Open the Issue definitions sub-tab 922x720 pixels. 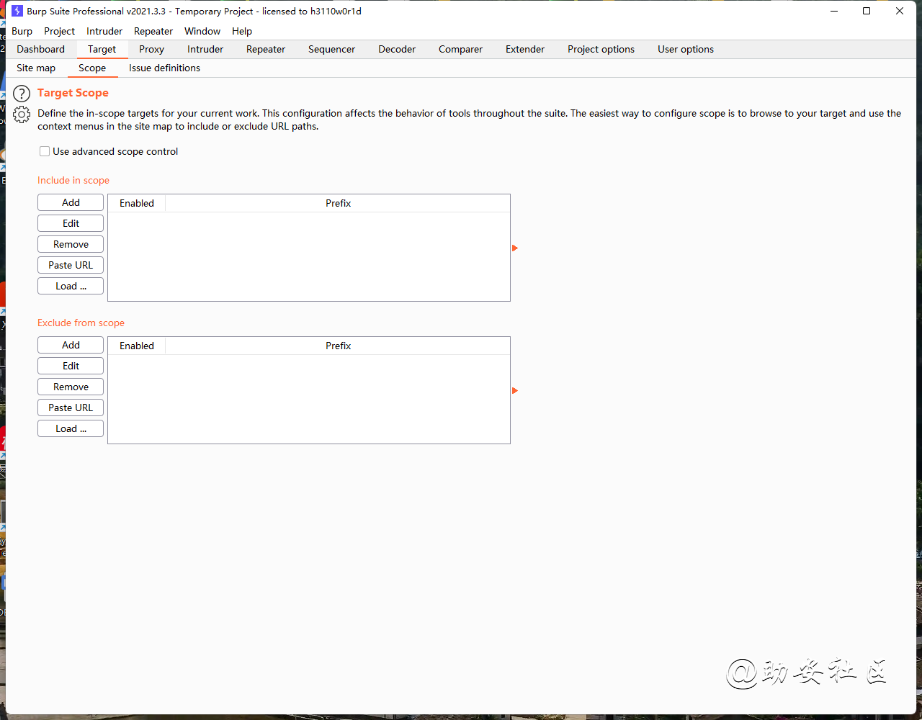coord(165,68)
